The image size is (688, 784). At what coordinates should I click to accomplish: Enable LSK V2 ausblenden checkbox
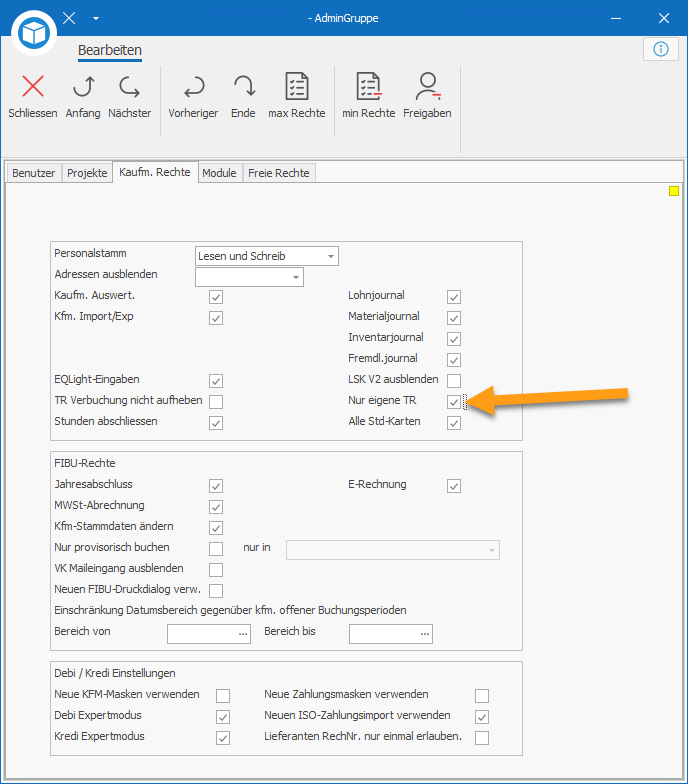tap(454, 381)
